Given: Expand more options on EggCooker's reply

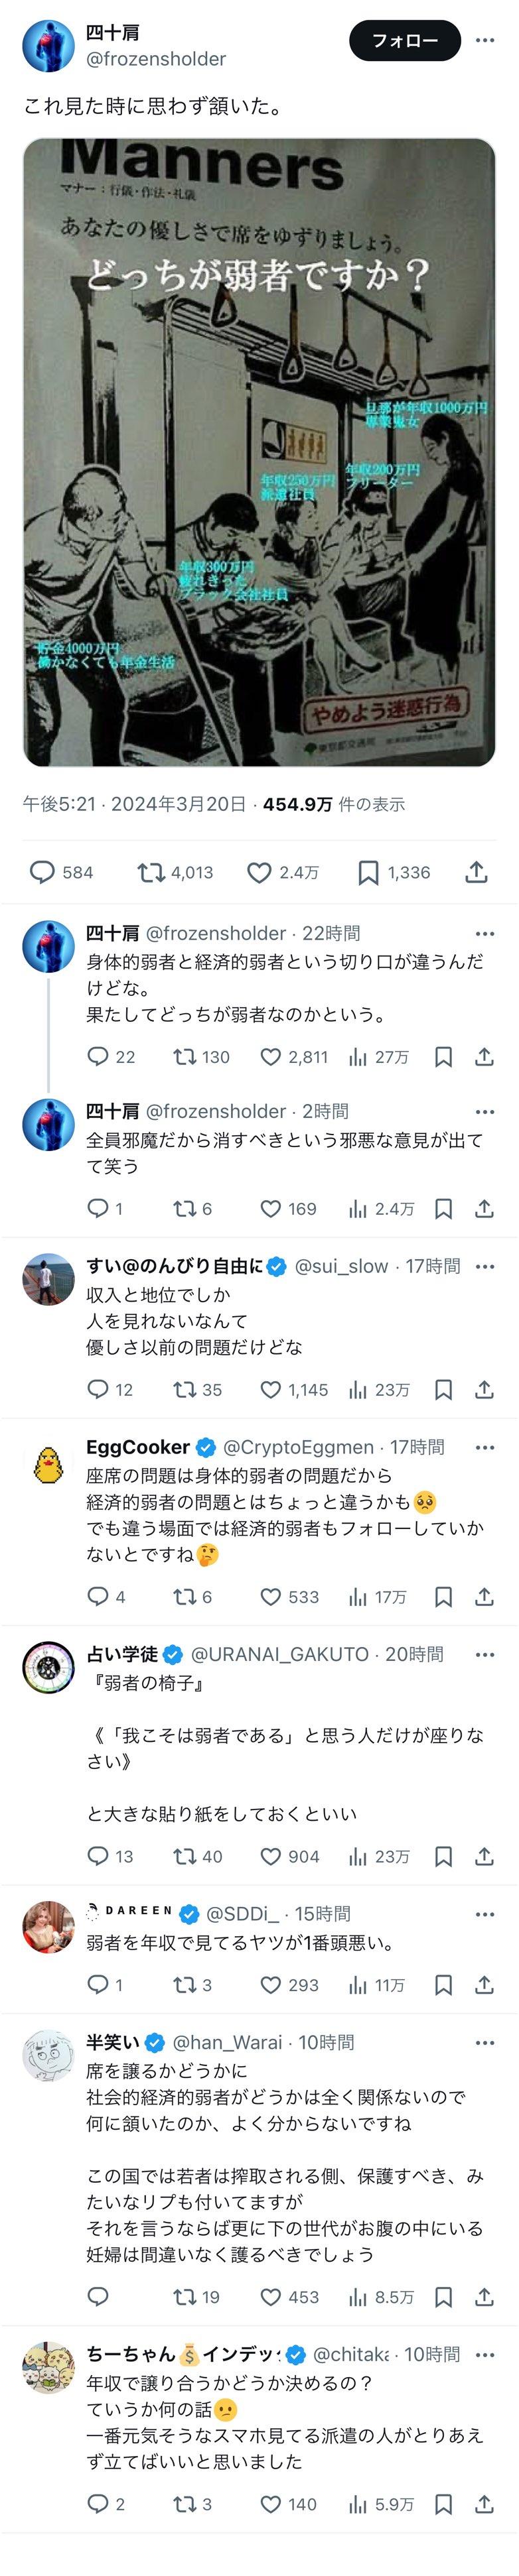Looking at the screenshot, I should click(x=485, y=1447).
